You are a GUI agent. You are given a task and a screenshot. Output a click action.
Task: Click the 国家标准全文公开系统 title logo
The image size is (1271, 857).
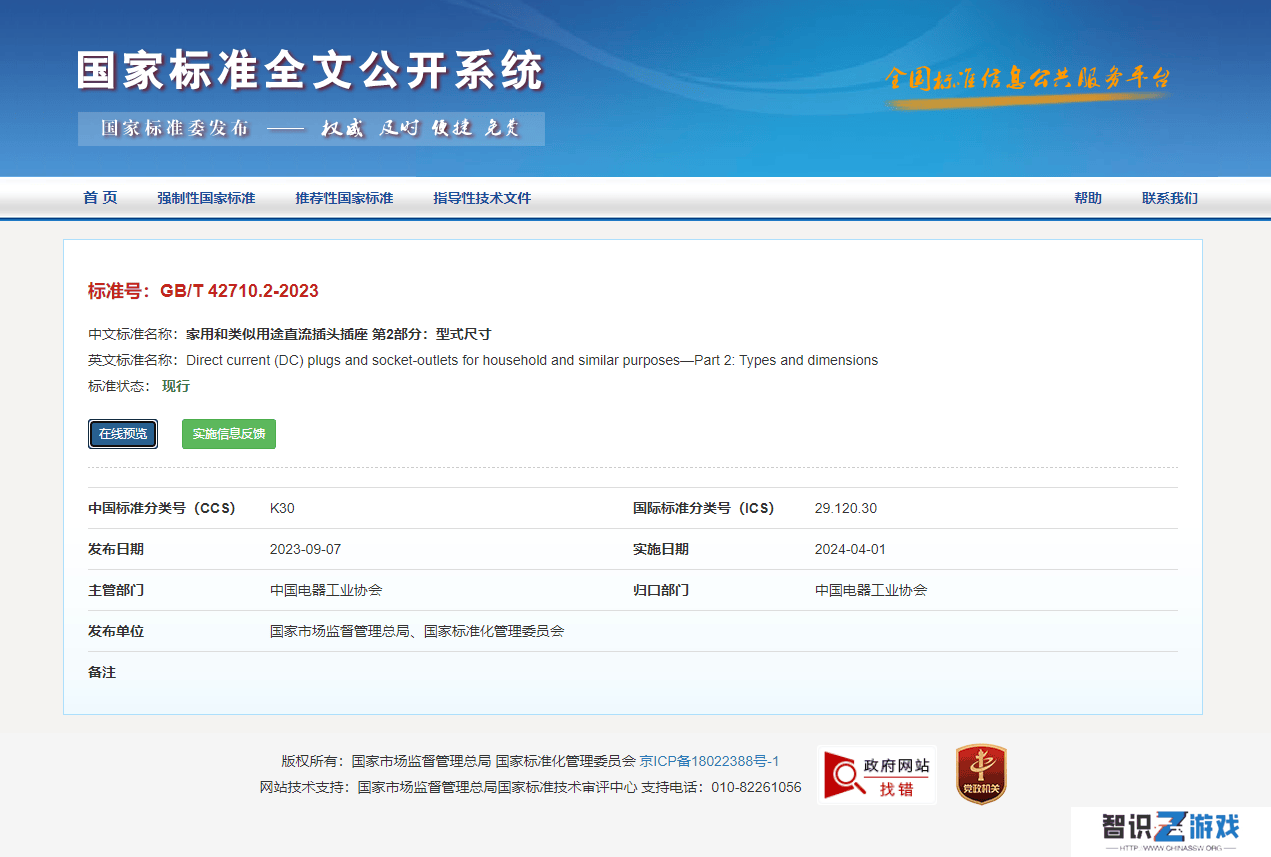[311, 72]
